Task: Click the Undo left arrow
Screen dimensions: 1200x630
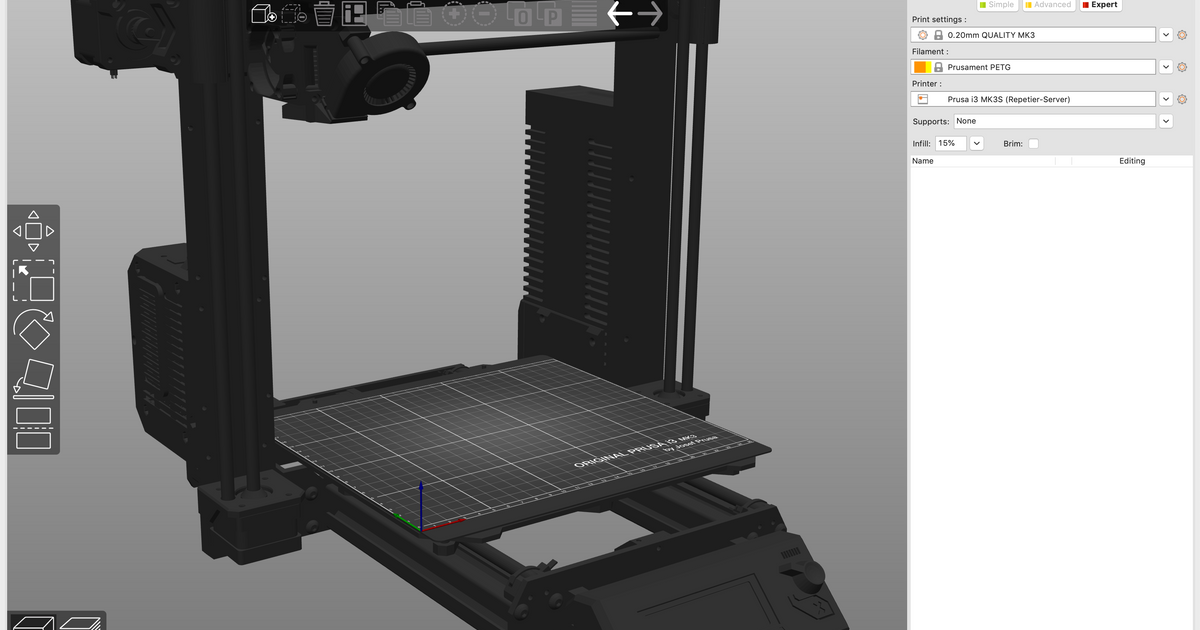Action: (620, 14)
